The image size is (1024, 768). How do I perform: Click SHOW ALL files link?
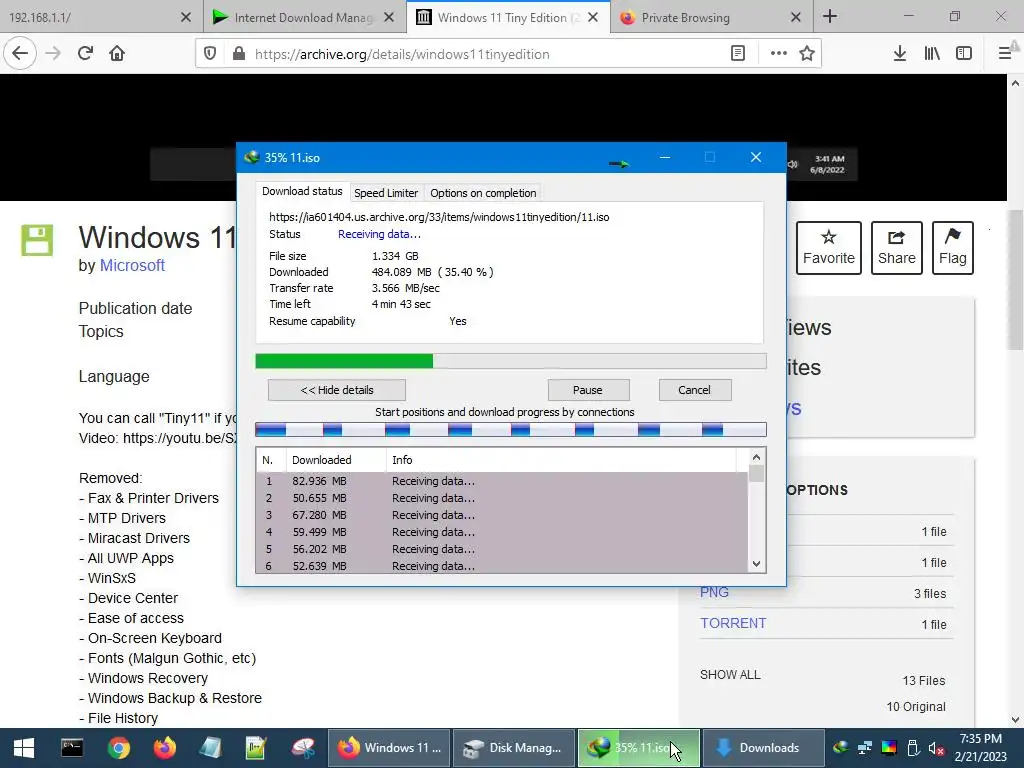[730, 675]
